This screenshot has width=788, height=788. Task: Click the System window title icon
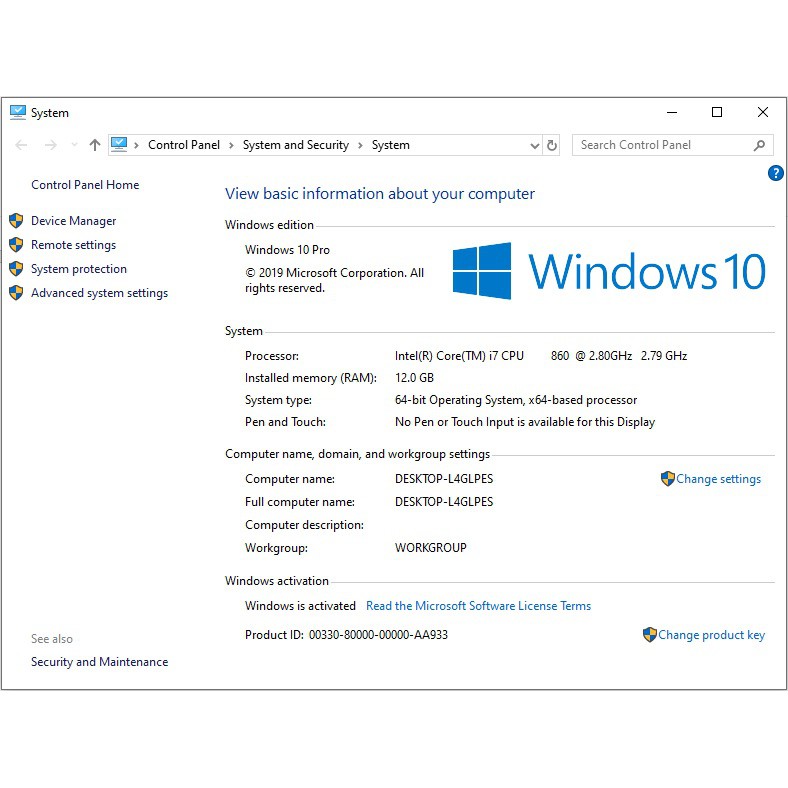coord(18,112)
